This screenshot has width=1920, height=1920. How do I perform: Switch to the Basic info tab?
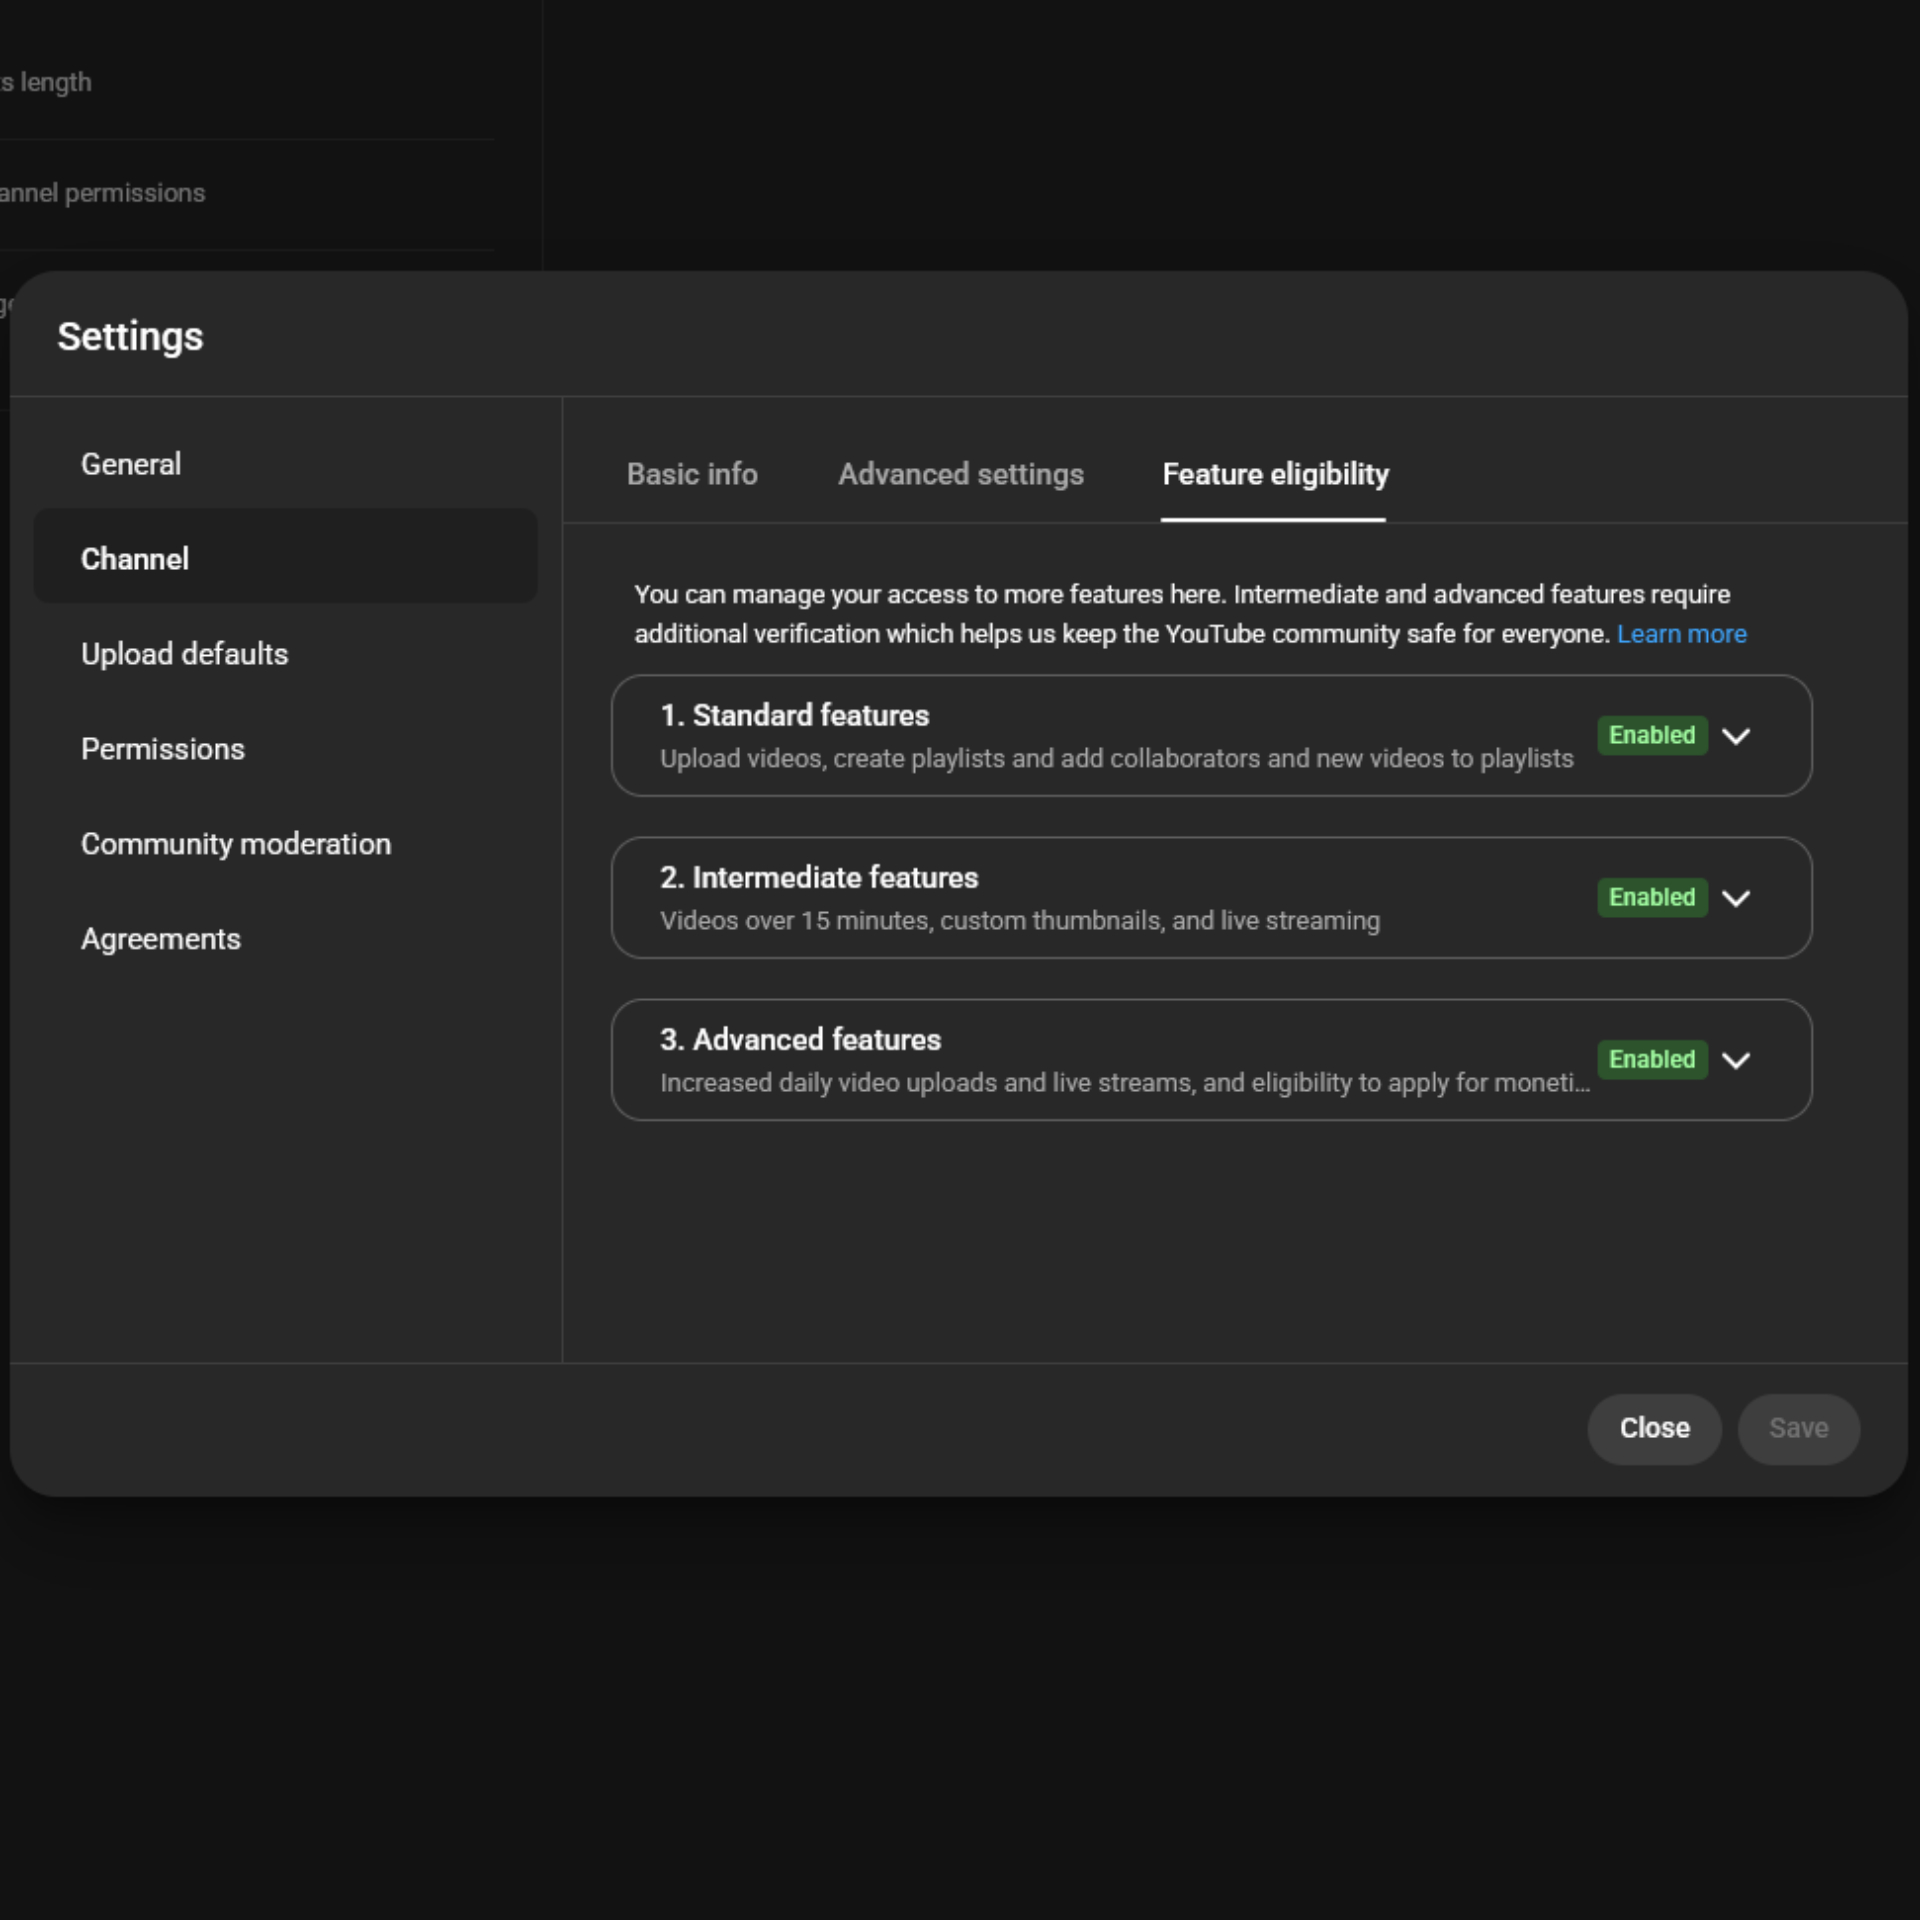(691, 474)
